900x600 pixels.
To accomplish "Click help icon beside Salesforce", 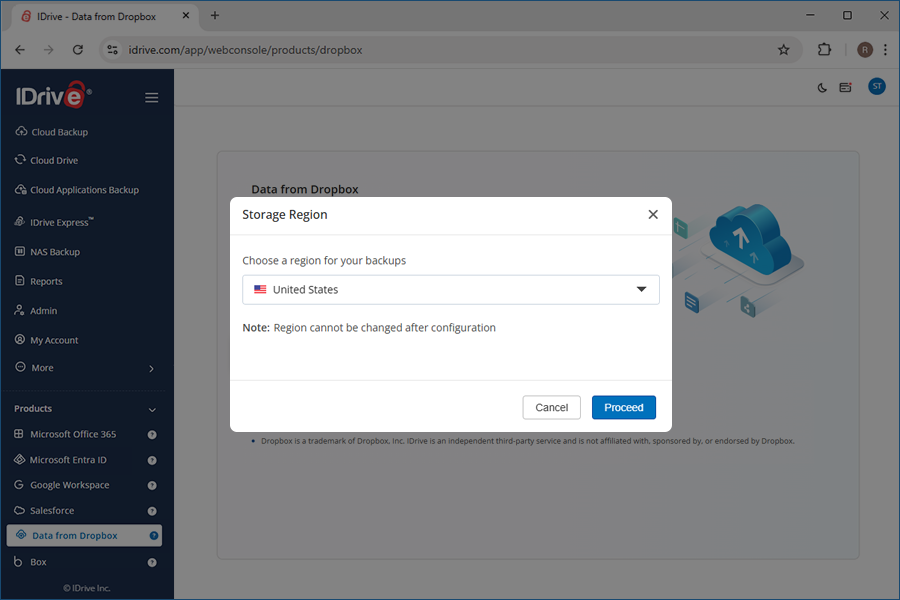I will [x=152, y=511].
